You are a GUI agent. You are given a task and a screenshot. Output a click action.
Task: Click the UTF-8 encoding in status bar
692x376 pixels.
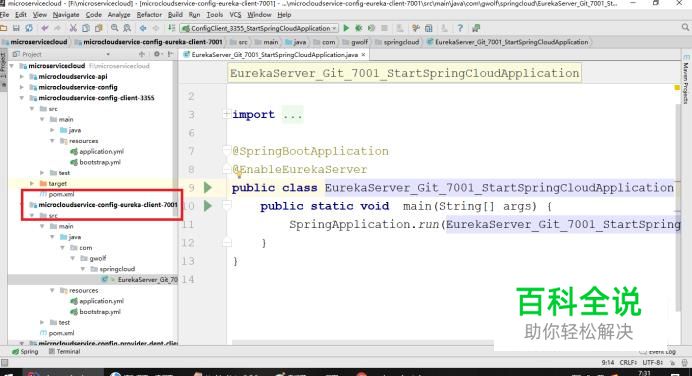tap(653, 363)
